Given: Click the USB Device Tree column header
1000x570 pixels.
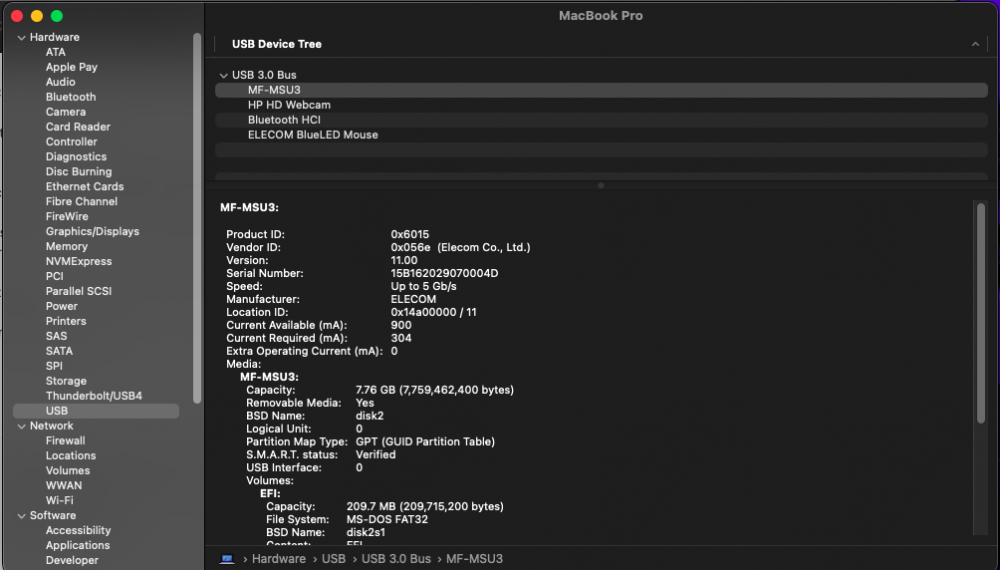Looking at the screenshot, I should point(277,44).
